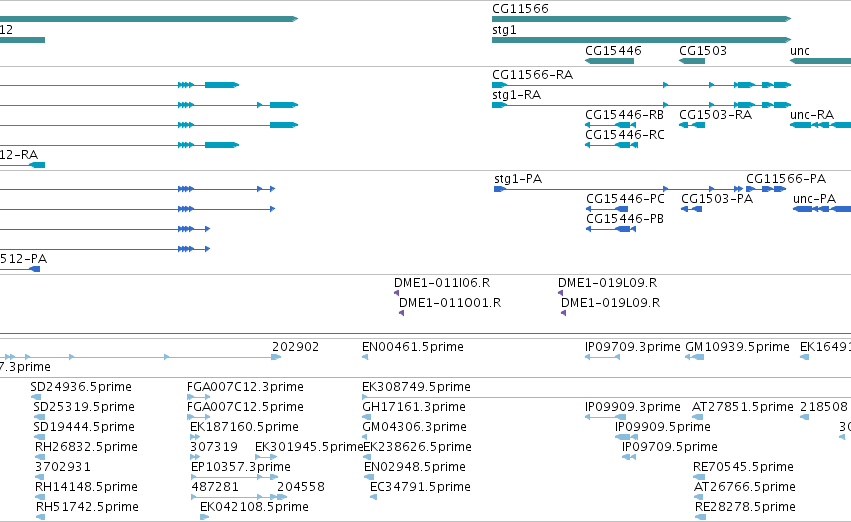Pick the CG15446-PB protein label
The image size is (851, 522).
625,219
